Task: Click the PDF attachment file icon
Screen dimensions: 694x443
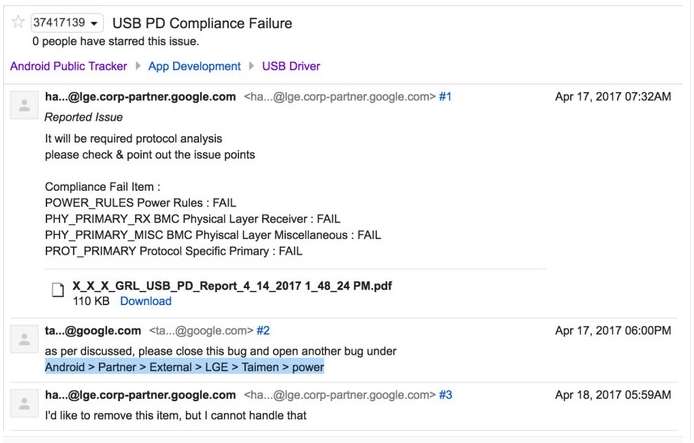Action: pos(58,290)
